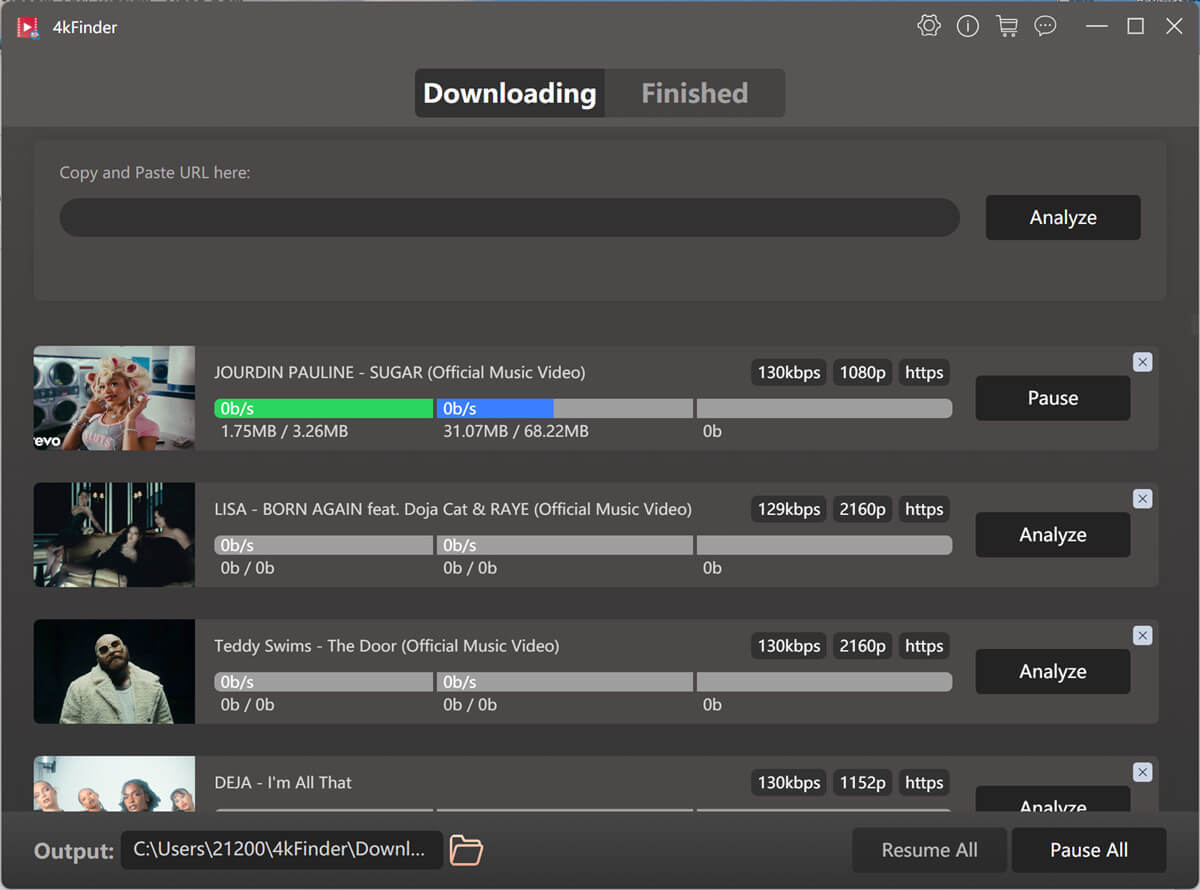Click the Teddy Swims video progress bar
This screenshot has height=890, width=1200.
(x=565, y=682)
